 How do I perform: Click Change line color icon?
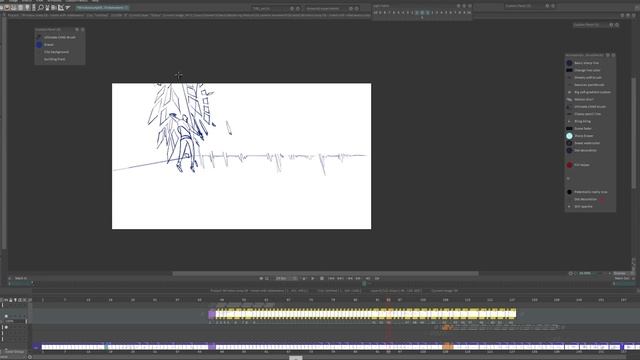(x=569, y=70)
